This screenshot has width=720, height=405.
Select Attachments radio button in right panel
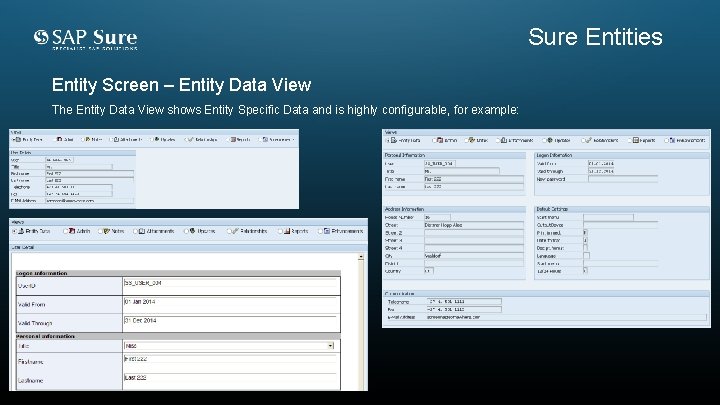click(498, 140)
